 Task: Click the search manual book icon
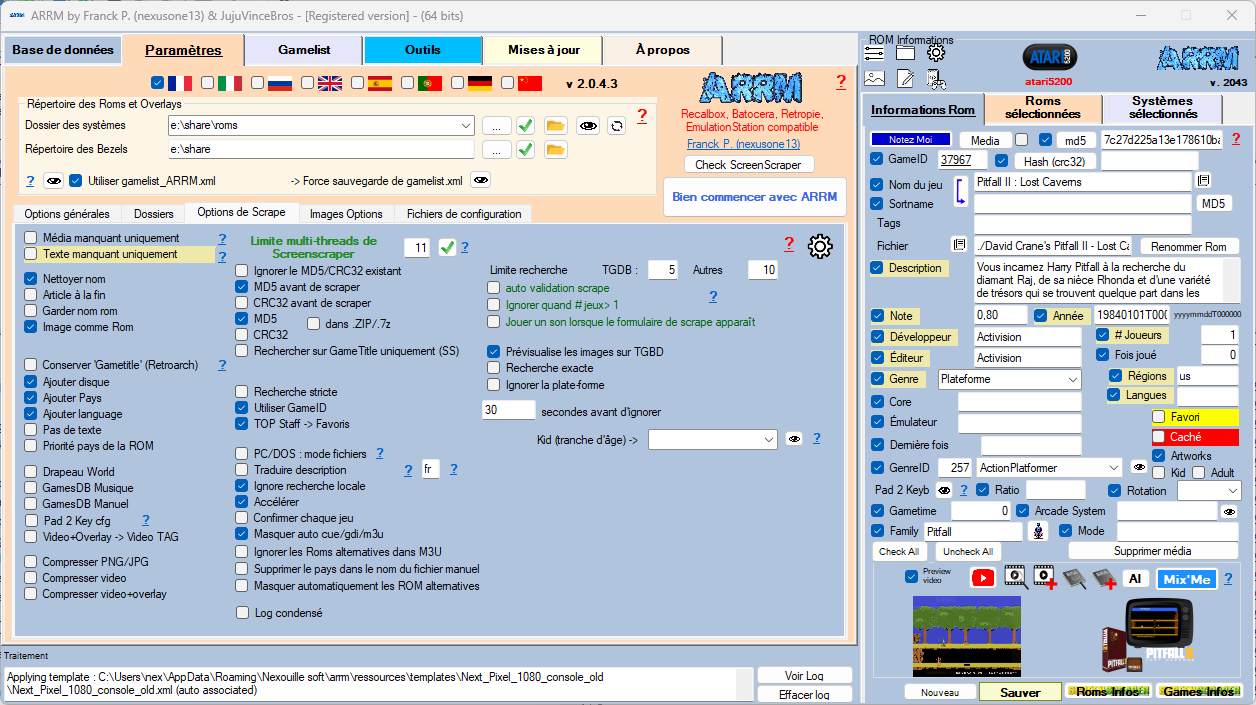1074,578
